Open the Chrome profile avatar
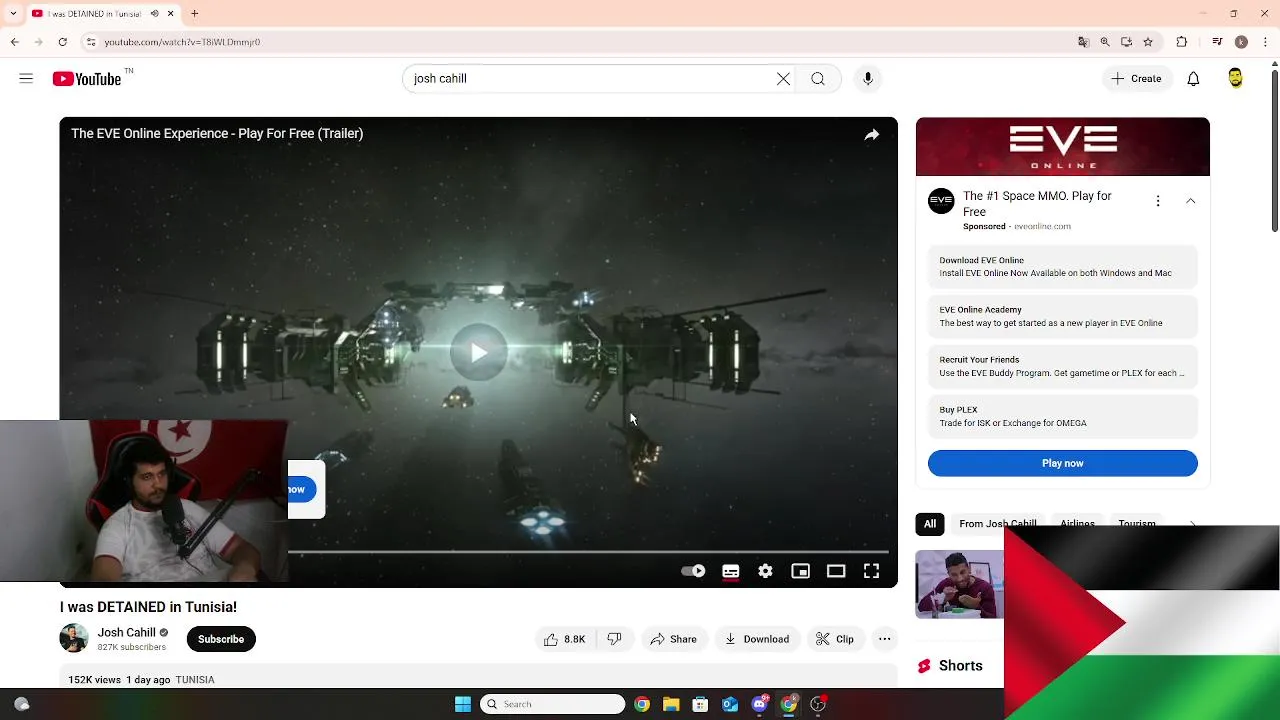 (x=1241, y=42)
